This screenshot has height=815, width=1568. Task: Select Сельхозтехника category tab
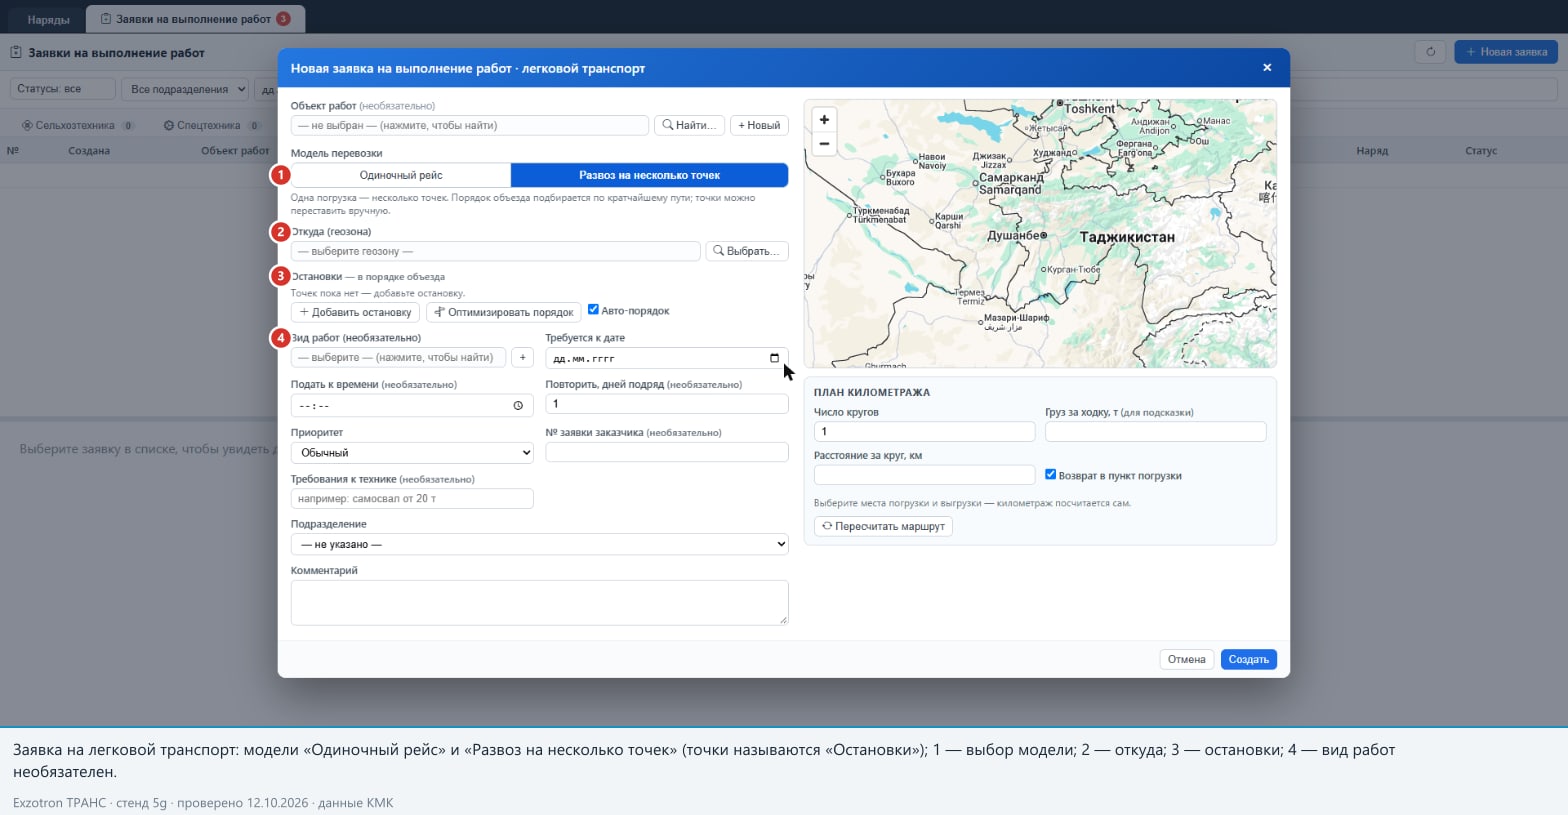point(78,125)
